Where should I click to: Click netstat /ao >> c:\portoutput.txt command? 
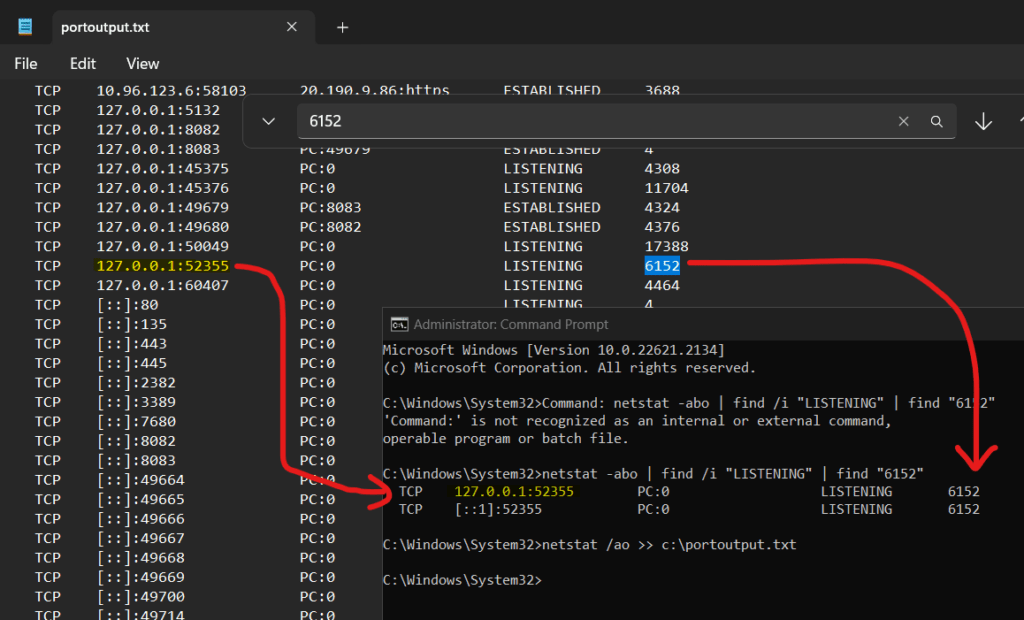click(x=669, y=544)
